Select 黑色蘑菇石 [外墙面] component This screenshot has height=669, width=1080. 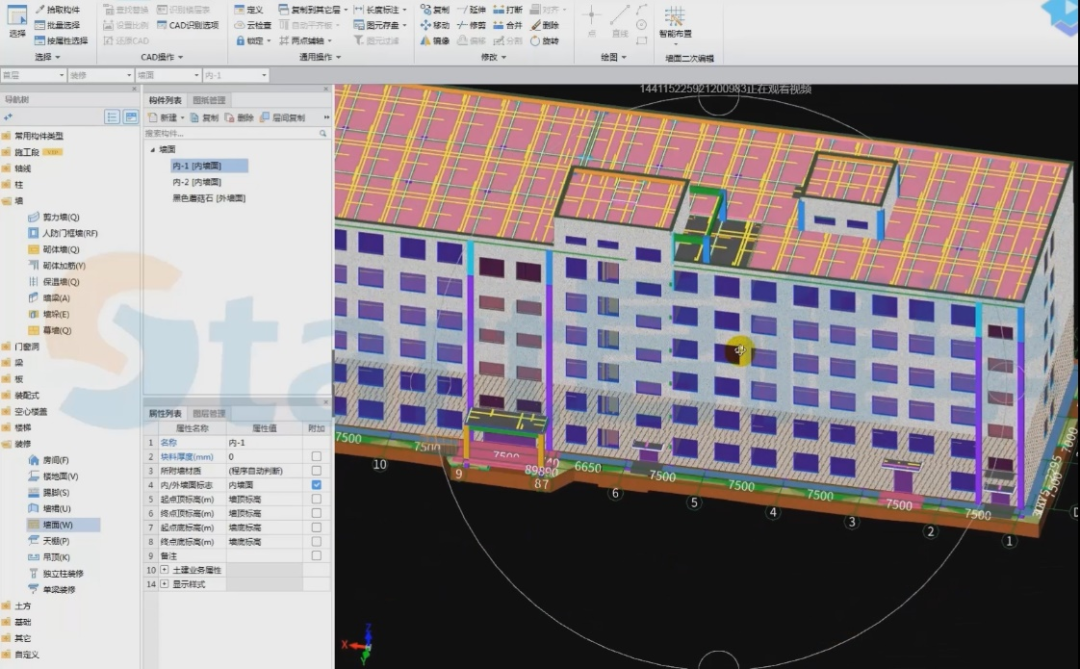[209, 198]
